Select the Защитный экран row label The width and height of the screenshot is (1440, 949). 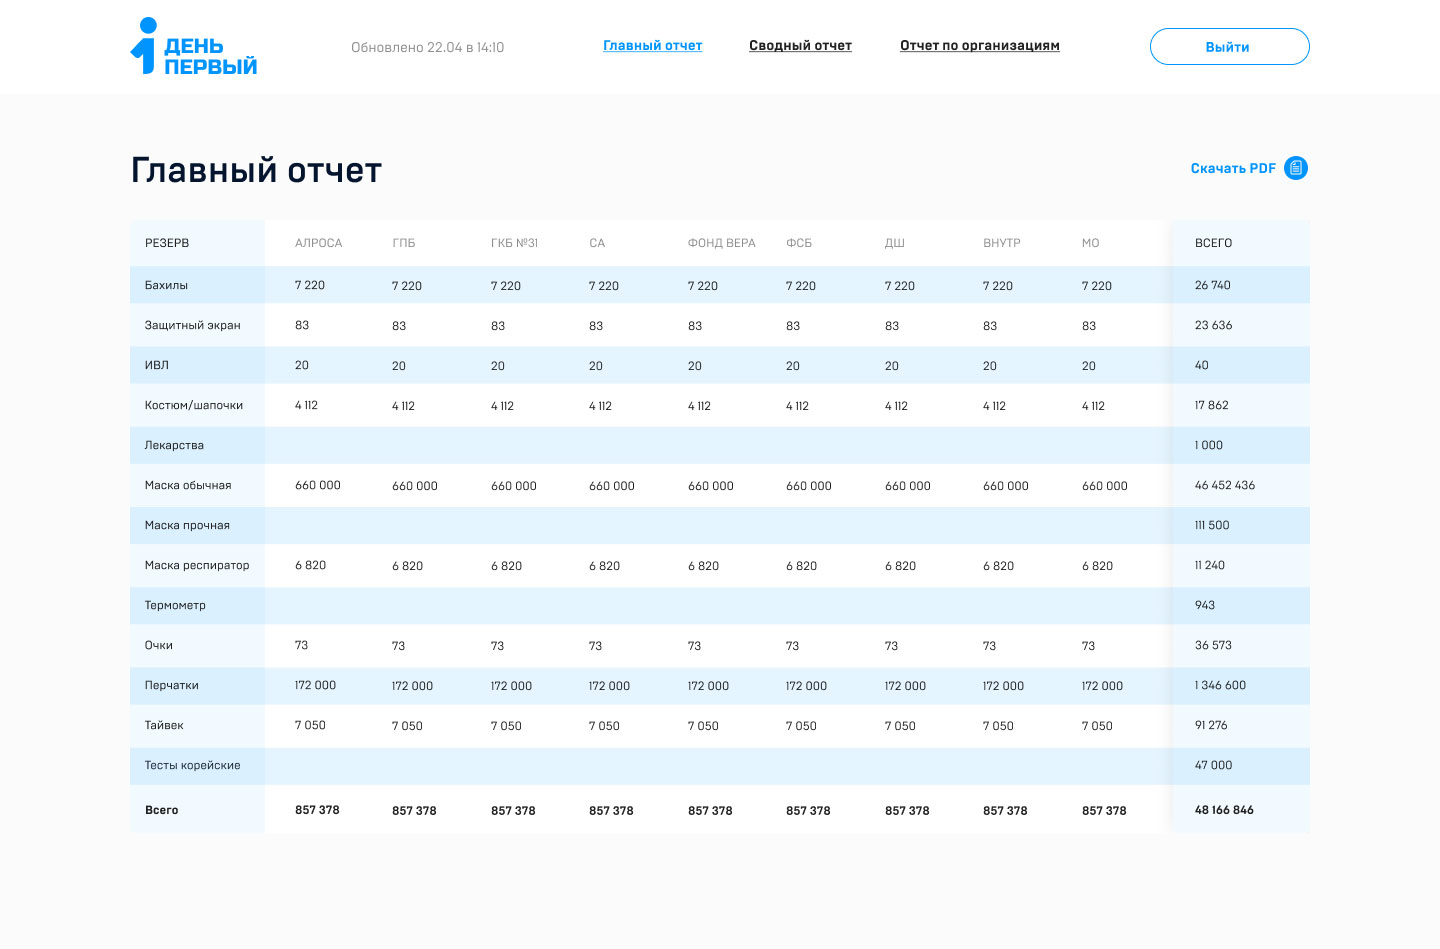pyautogui.click(x=192, y=325)
